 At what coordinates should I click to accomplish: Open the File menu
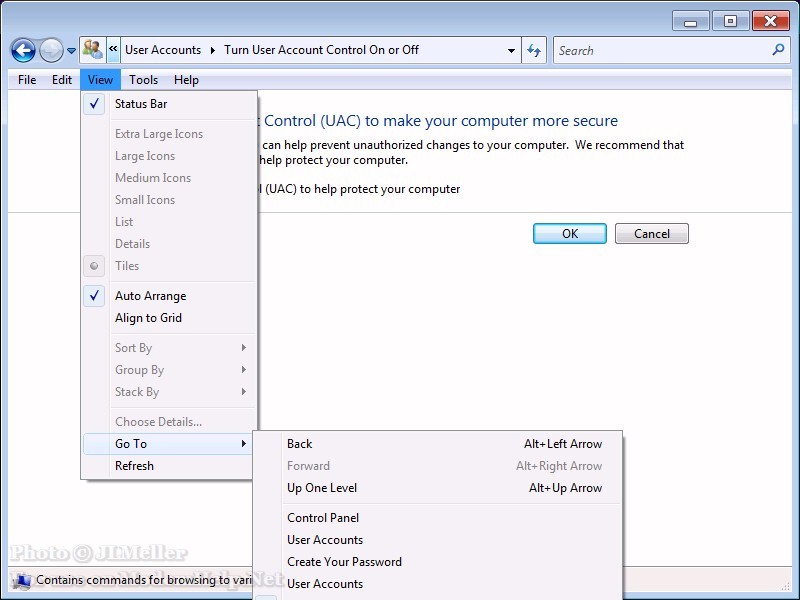click(27, 80)
